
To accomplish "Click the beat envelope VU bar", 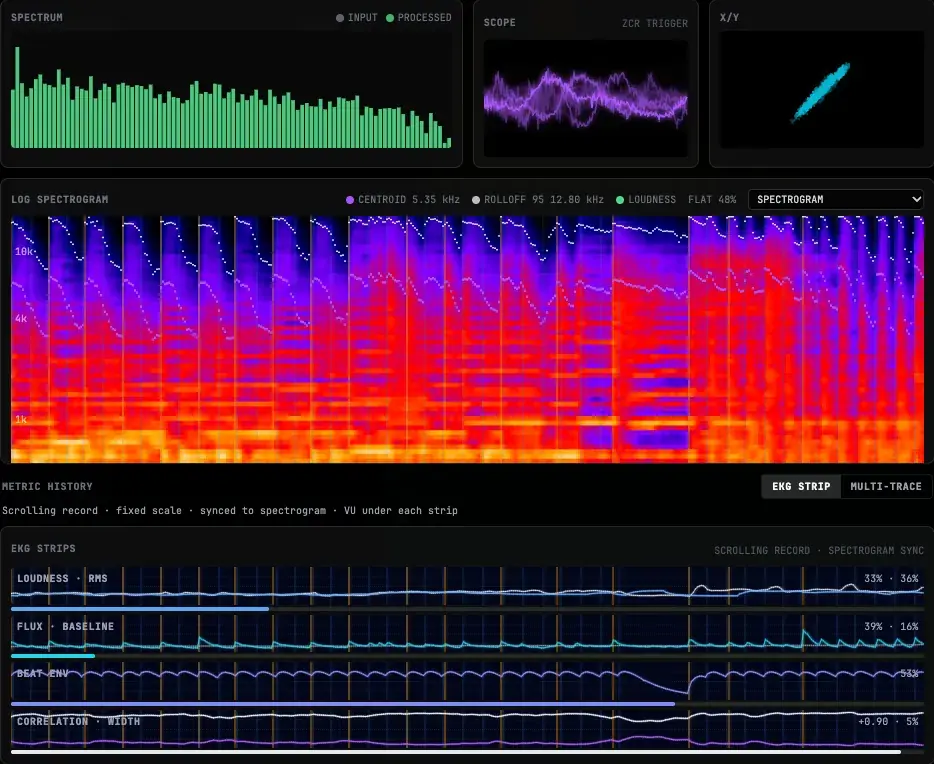I will click(468, 704).
